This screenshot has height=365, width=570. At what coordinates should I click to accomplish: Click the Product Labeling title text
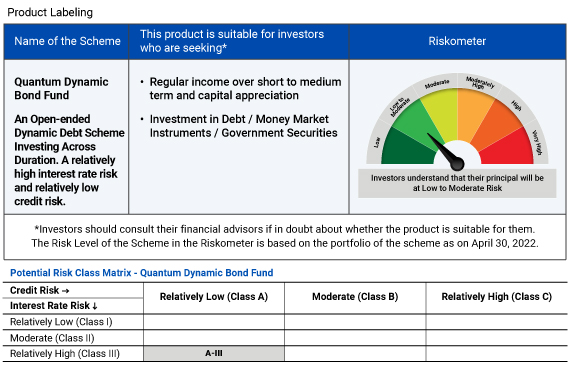[50, 12]
